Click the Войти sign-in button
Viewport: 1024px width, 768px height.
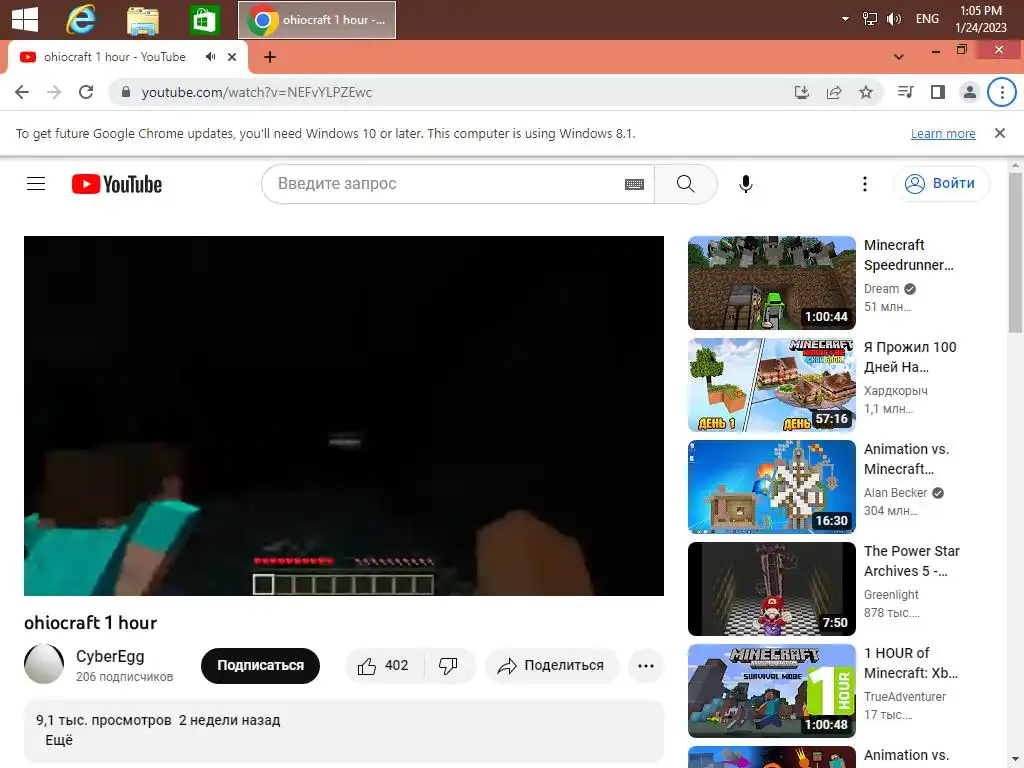click(942, 184)
